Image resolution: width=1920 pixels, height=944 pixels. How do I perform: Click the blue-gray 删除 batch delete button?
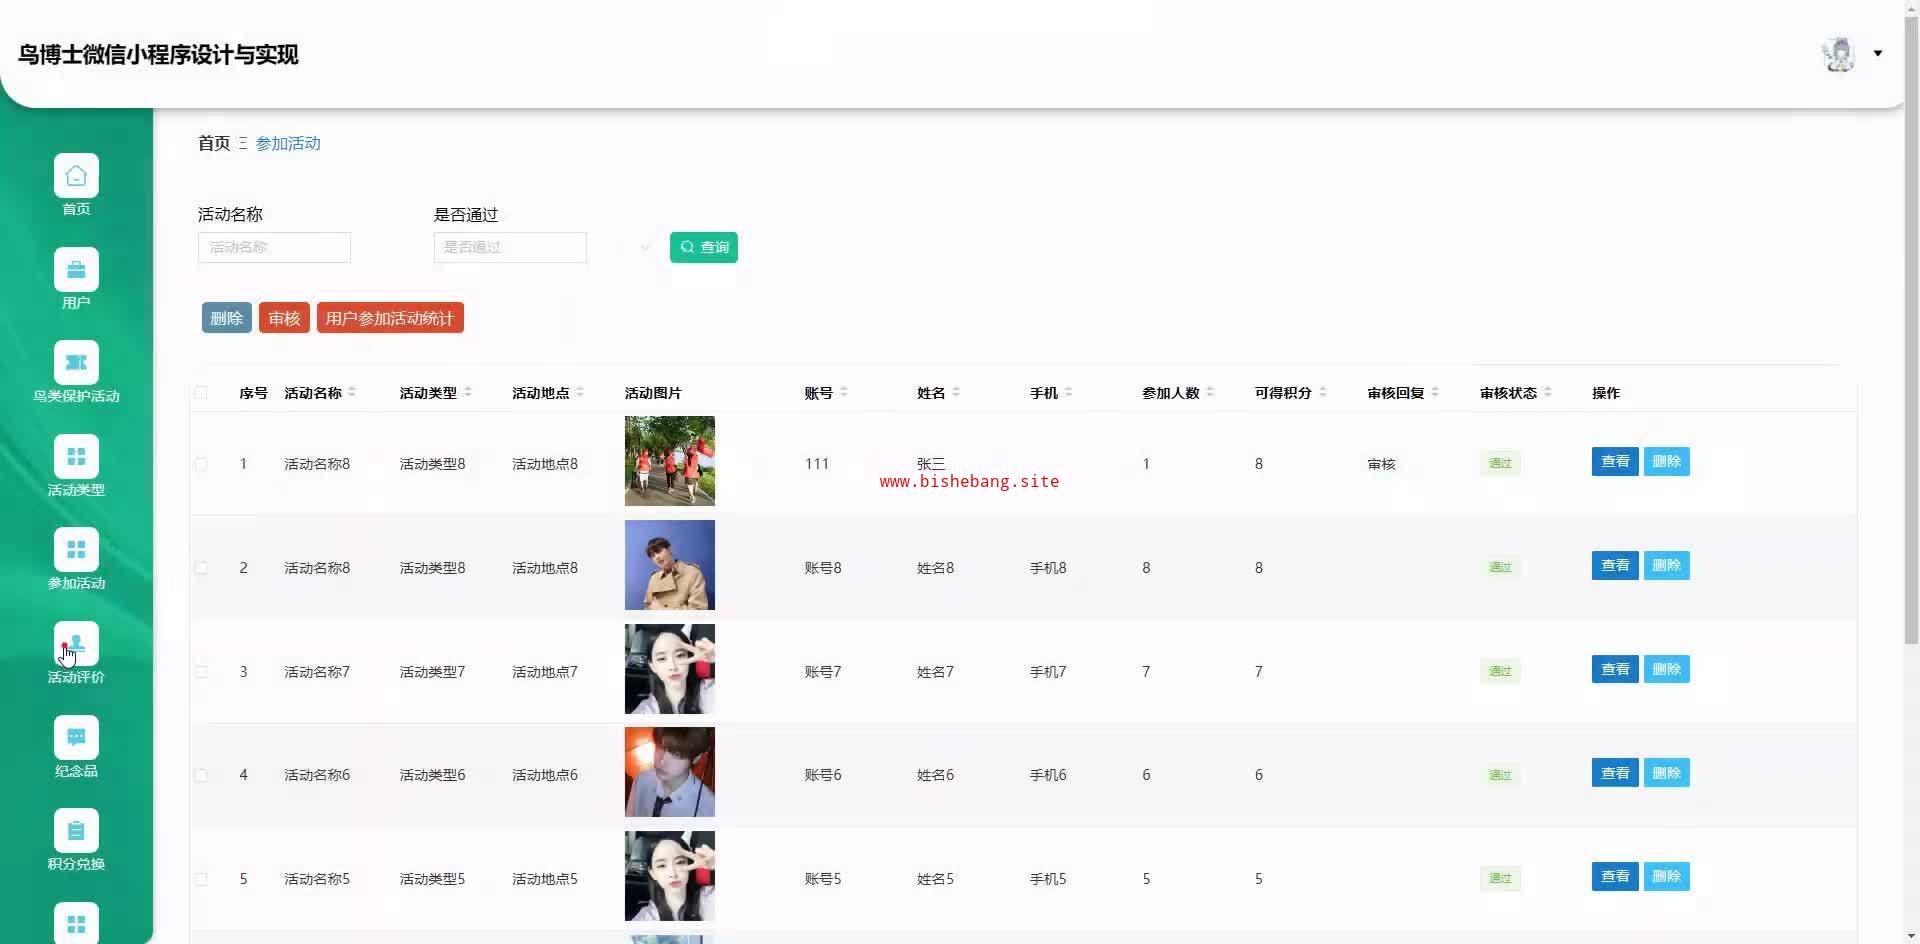227,318
